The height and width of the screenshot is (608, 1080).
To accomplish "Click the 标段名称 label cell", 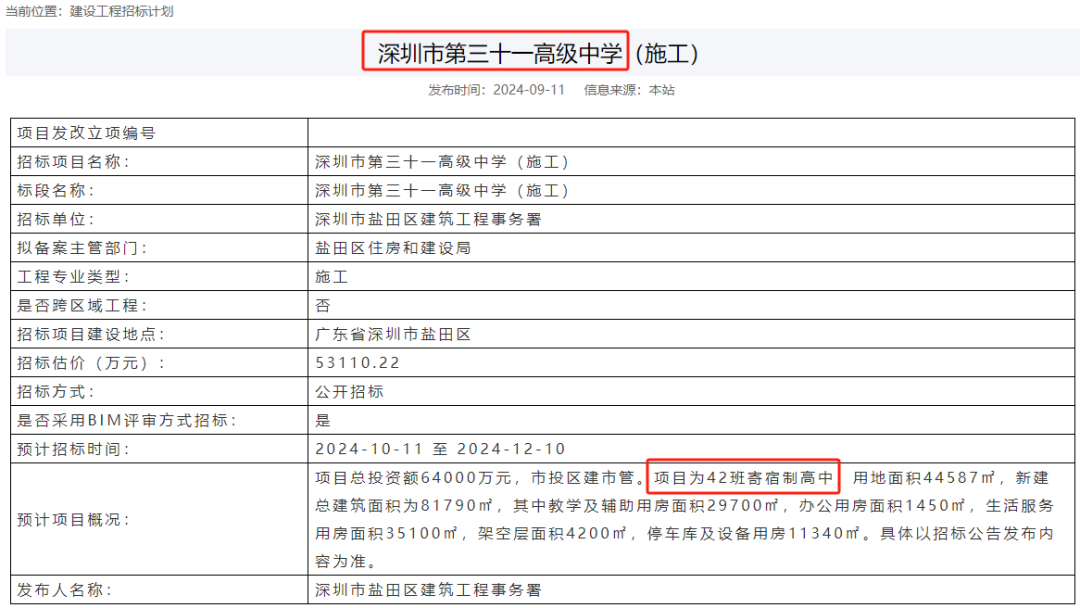I will click(159, 190).
